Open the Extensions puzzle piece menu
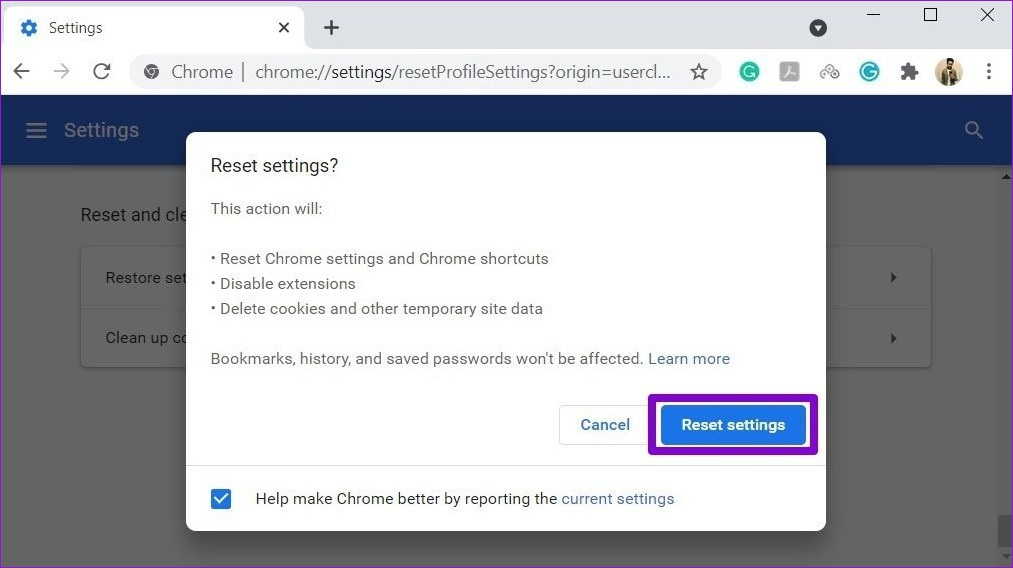Image resolution: width=1013 pixels, height=568 pixels. tap(909, 72)
